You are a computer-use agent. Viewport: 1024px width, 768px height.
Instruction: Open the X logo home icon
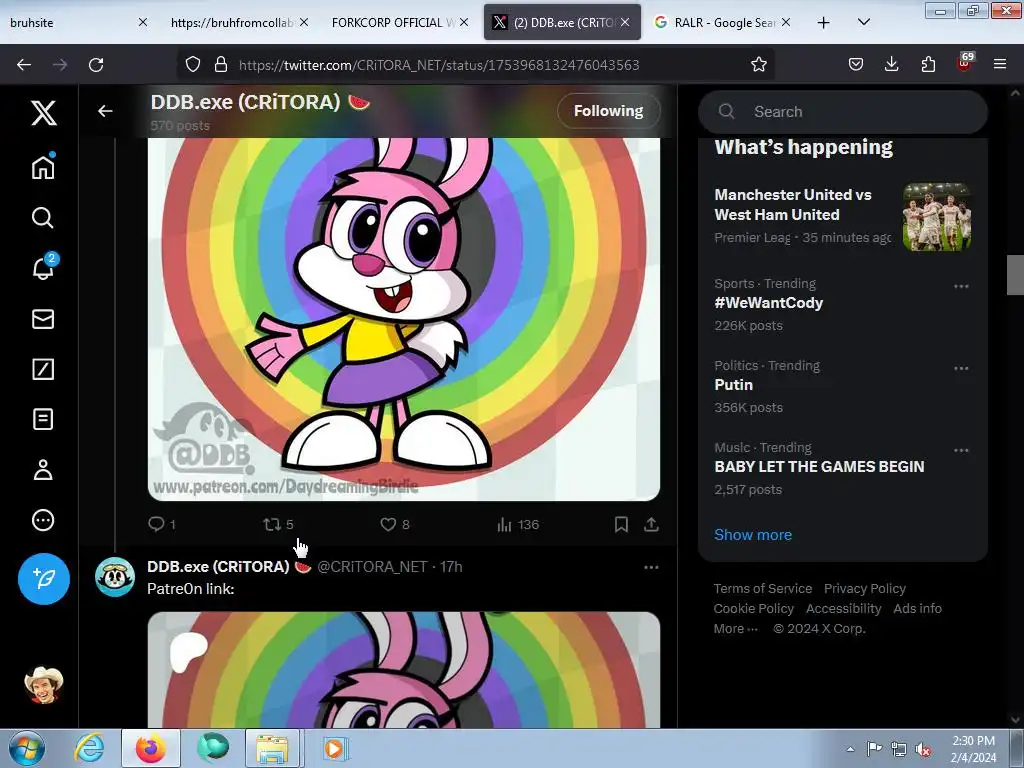pos(44,113)
